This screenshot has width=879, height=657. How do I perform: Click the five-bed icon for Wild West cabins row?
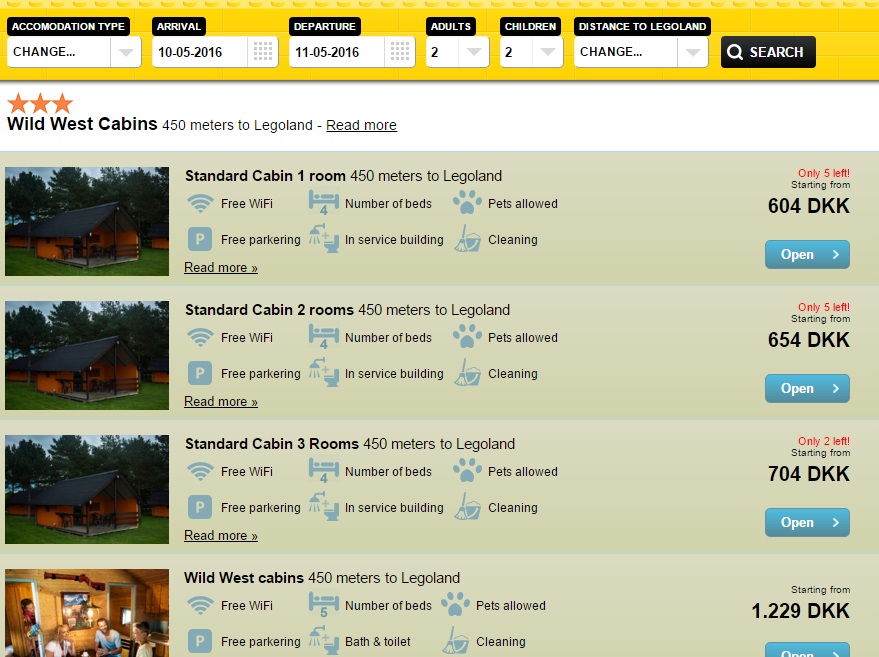coord(323,605)
